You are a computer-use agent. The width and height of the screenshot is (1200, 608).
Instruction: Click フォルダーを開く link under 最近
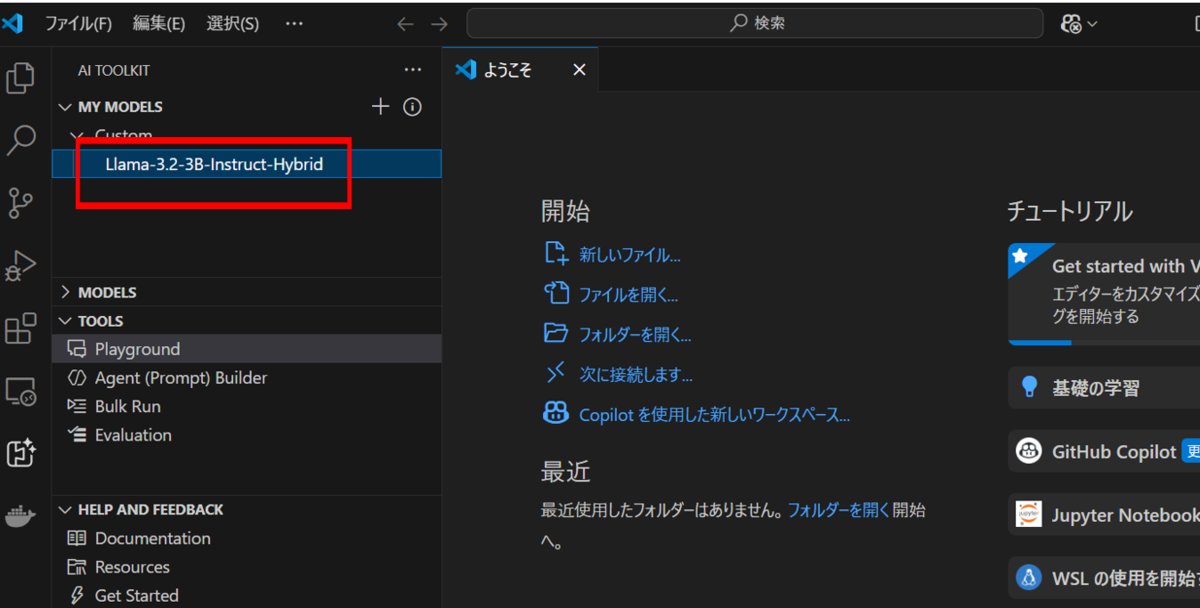pos(839,510)
